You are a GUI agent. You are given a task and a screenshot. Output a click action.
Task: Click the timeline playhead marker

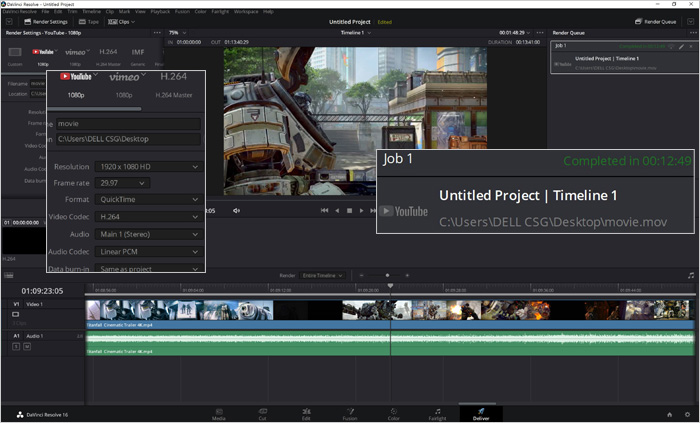[390, 286]
